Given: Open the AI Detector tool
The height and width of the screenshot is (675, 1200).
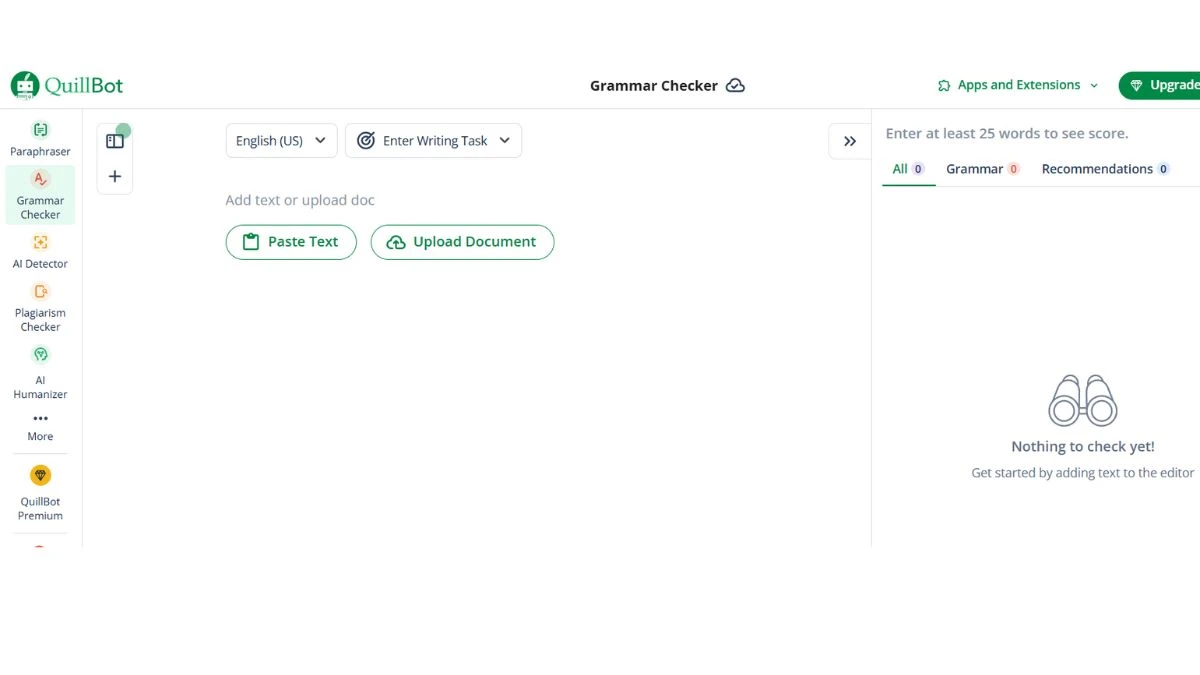Looking at the screenshot, I should click(40, 251).
